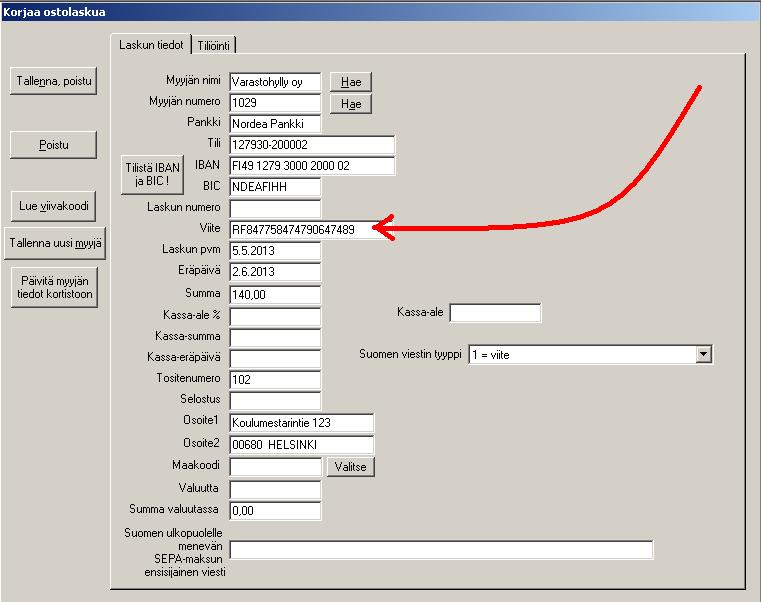The width and height of the screenshot is (761, 602).
Task: Click the Valitse button for Maakoodi
Action: point(350,467)
